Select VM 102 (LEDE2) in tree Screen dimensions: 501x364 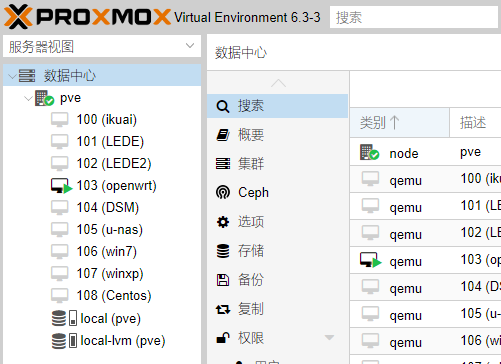click(x=114, y=163)
